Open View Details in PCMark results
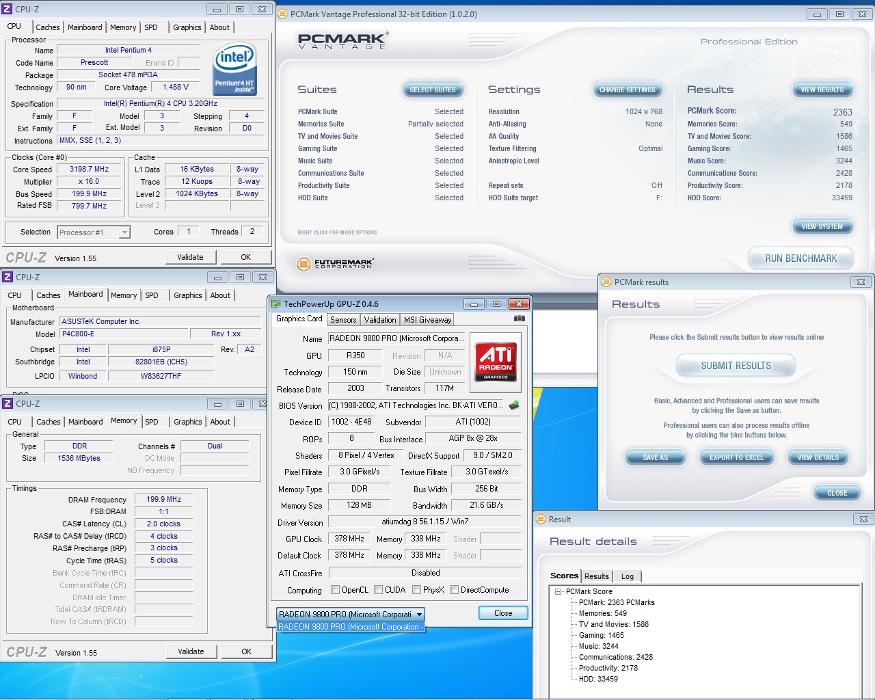 point(818,457)
